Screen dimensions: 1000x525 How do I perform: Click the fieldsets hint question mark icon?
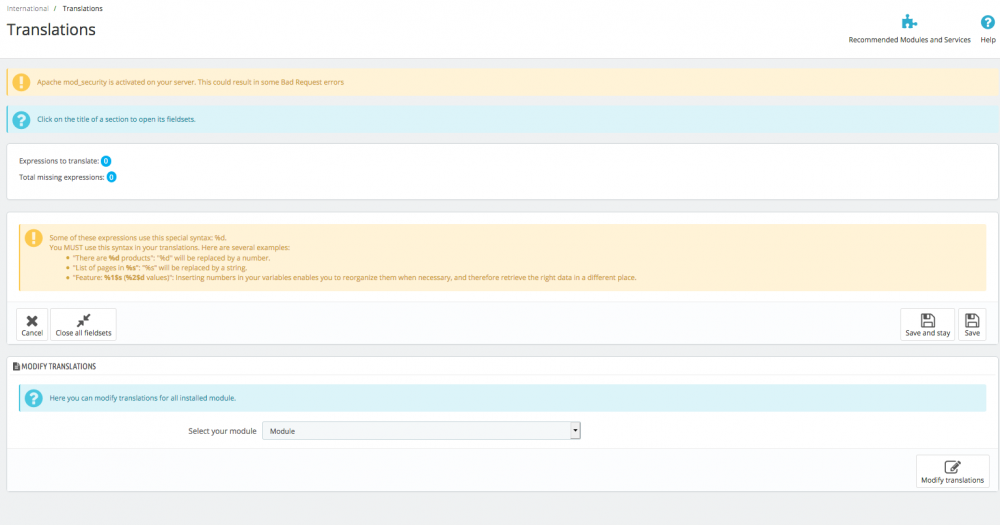tap(21, 119)
